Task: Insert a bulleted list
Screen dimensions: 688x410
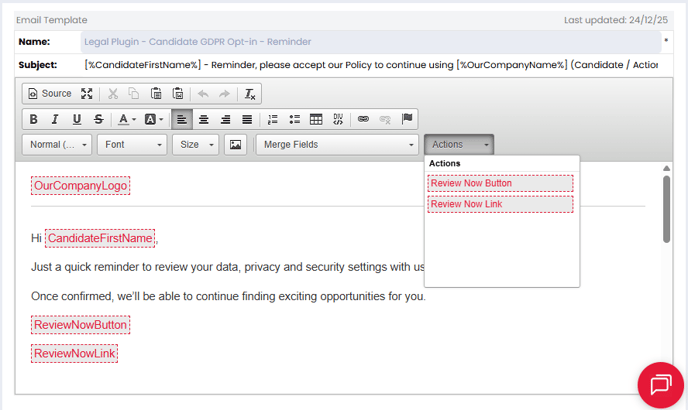Action: coord(294,119)
